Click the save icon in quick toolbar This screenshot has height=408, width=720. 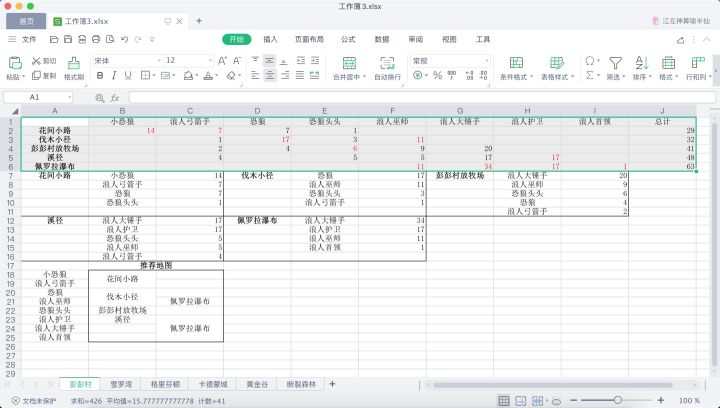click(x=68, y=39)
